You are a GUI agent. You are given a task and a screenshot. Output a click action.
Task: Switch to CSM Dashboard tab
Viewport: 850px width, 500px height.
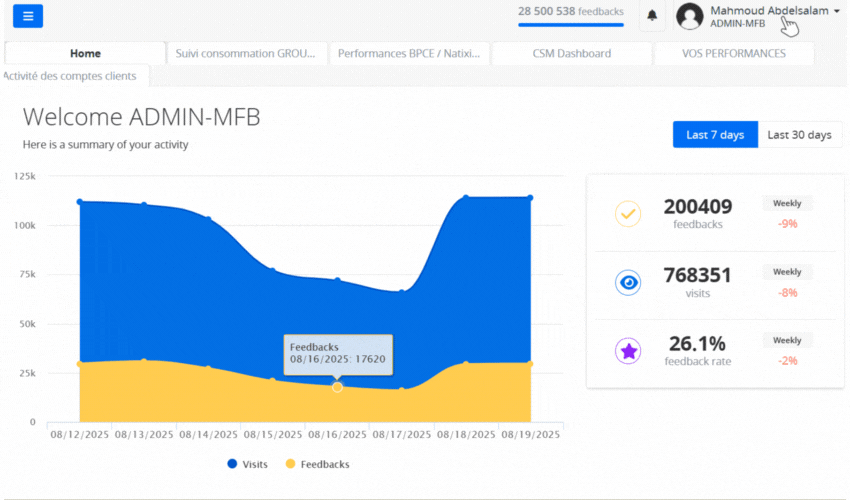pyautogui.click(x=572, y=54)
